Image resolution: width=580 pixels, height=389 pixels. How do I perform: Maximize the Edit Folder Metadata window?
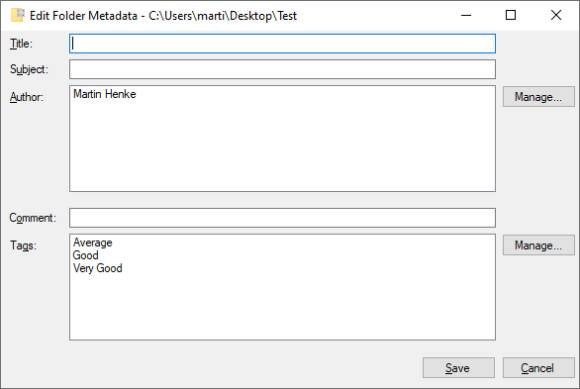(511, 15)
